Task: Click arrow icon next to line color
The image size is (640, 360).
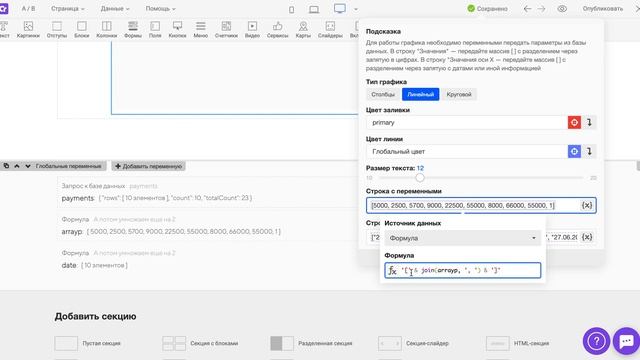Action: 589,151
